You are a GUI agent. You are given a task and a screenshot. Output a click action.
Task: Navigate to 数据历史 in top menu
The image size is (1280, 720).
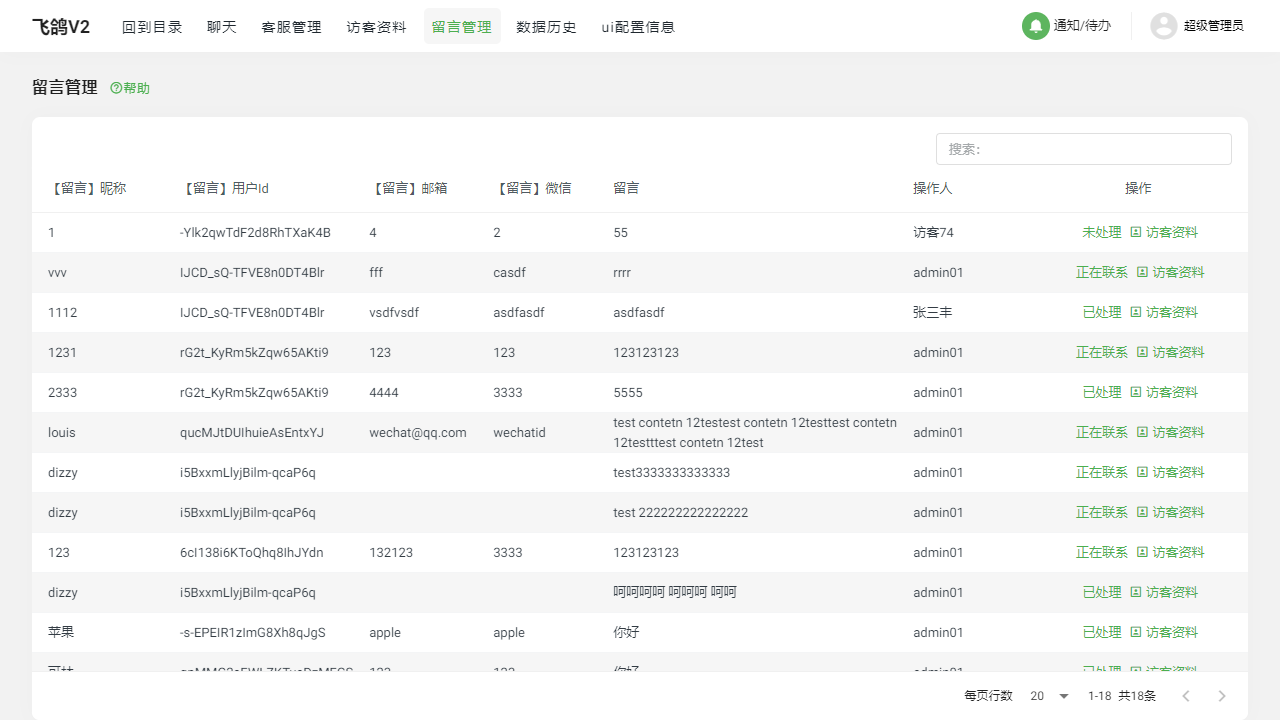tap(546, 27)
